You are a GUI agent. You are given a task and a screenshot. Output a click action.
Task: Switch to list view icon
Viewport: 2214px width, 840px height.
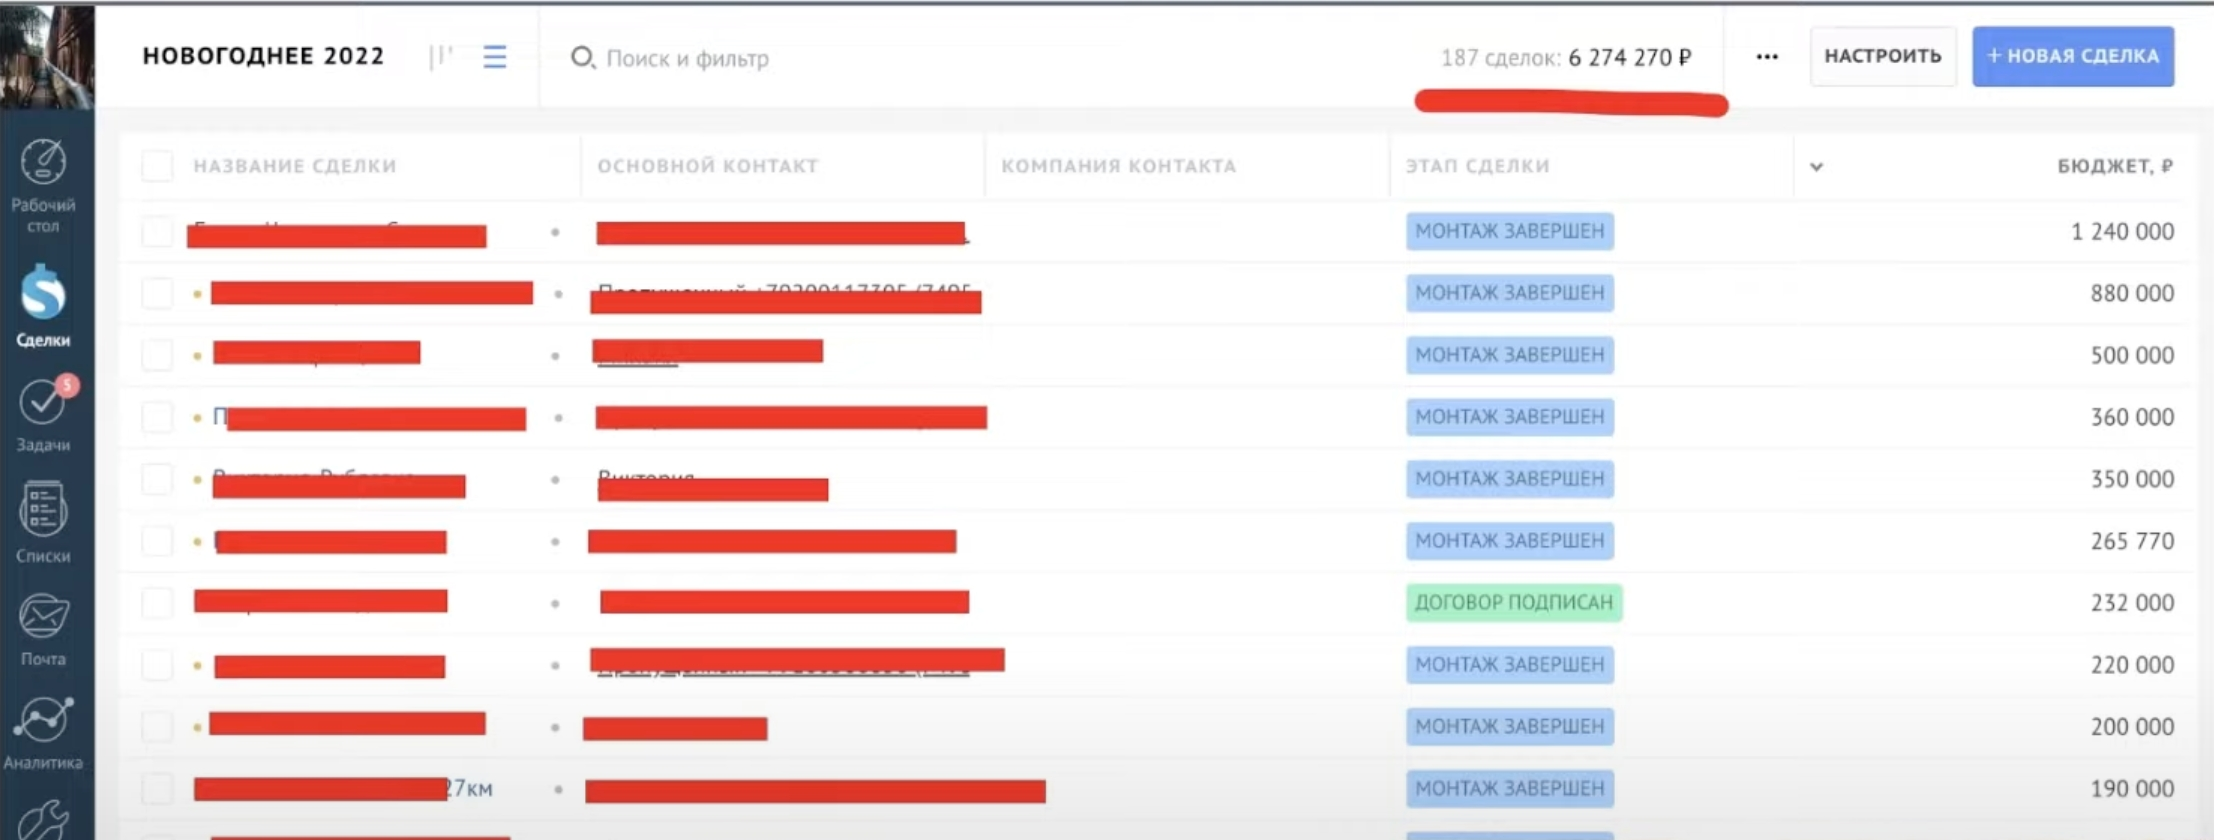click(495, 57)
